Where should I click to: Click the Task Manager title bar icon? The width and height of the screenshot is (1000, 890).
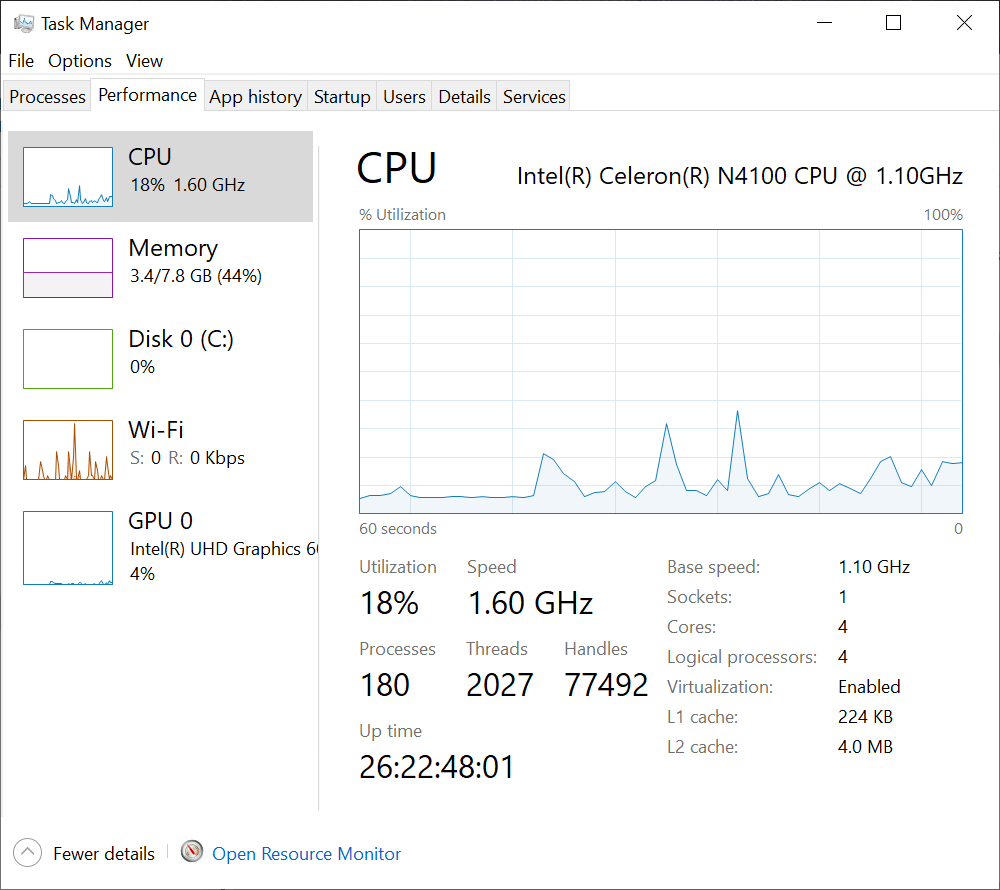point(24,24)
